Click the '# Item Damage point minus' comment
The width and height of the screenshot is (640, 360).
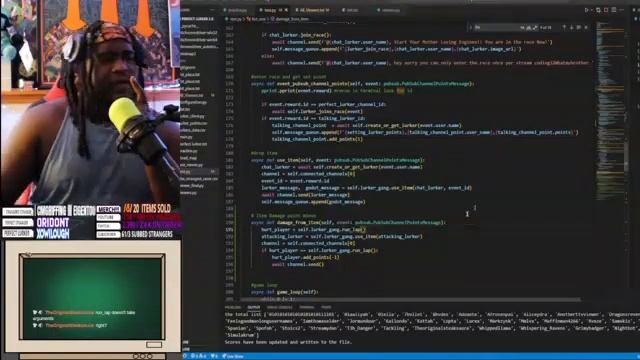[x=283, y=216]
